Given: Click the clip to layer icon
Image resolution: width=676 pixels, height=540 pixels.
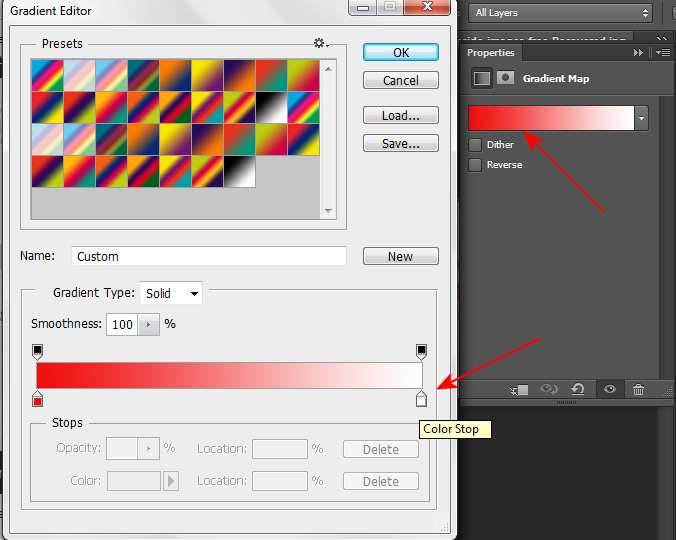Looking at the screenshot, I should pos(519,390).
